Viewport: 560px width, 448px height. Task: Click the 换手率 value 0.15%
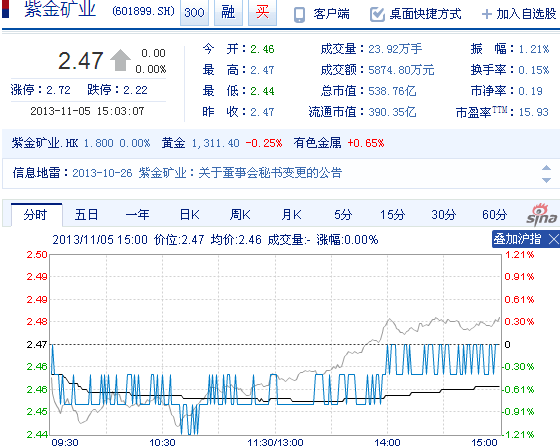tap(534, 70)
